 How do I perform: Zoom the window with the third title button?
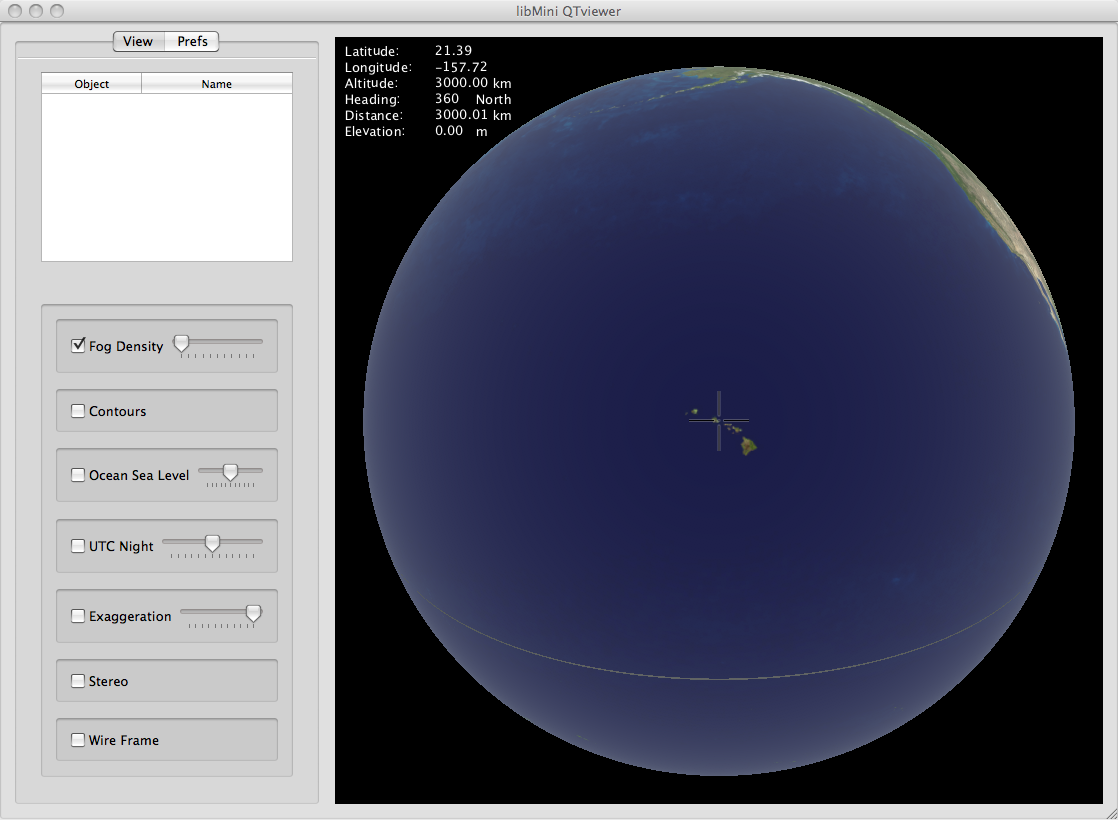pyautogui.click(x=57, y=11)
